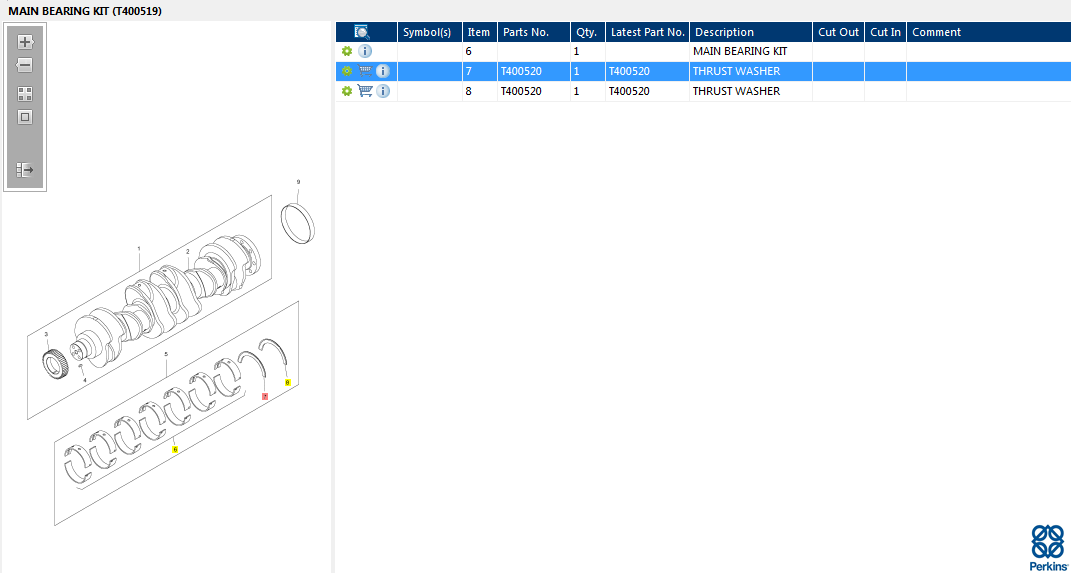This screenshot has width=1071, height=573.
Task: Sort by the Item column header
Action: 479,32
